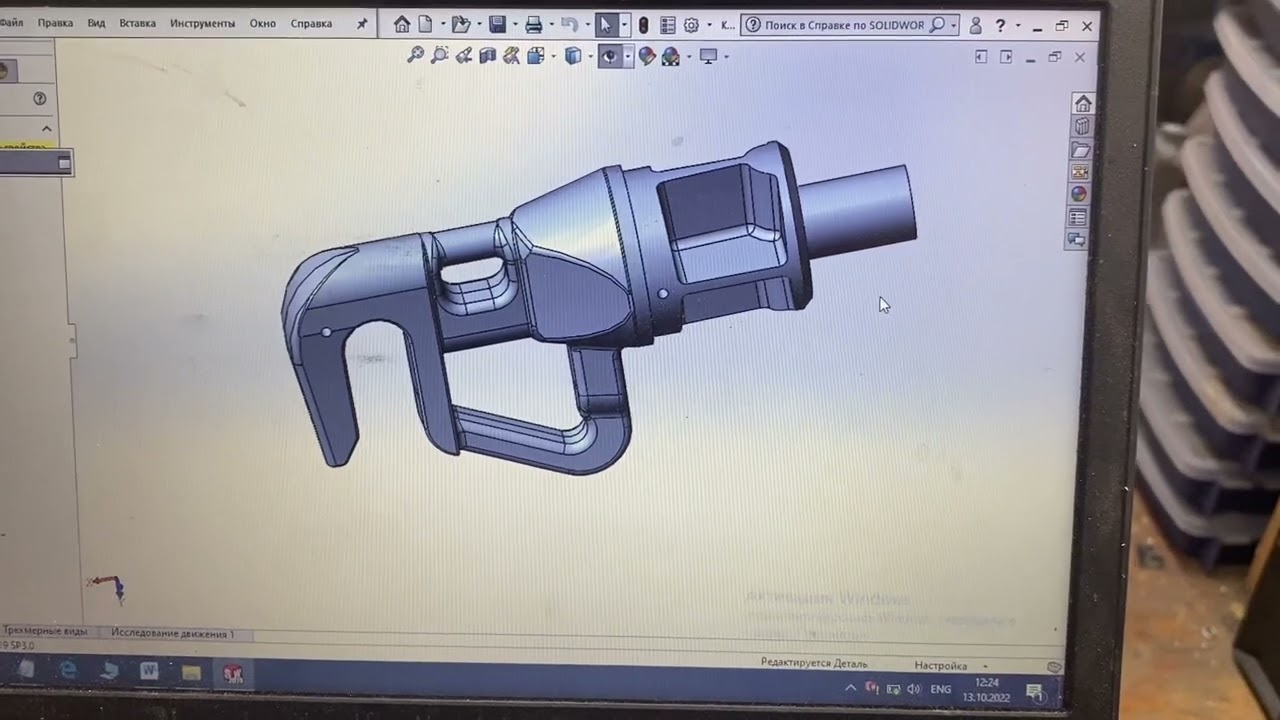This screenshot has height=720, width=1280.
Task: Click the magnifier search button in help field
Action: [937, 25]
